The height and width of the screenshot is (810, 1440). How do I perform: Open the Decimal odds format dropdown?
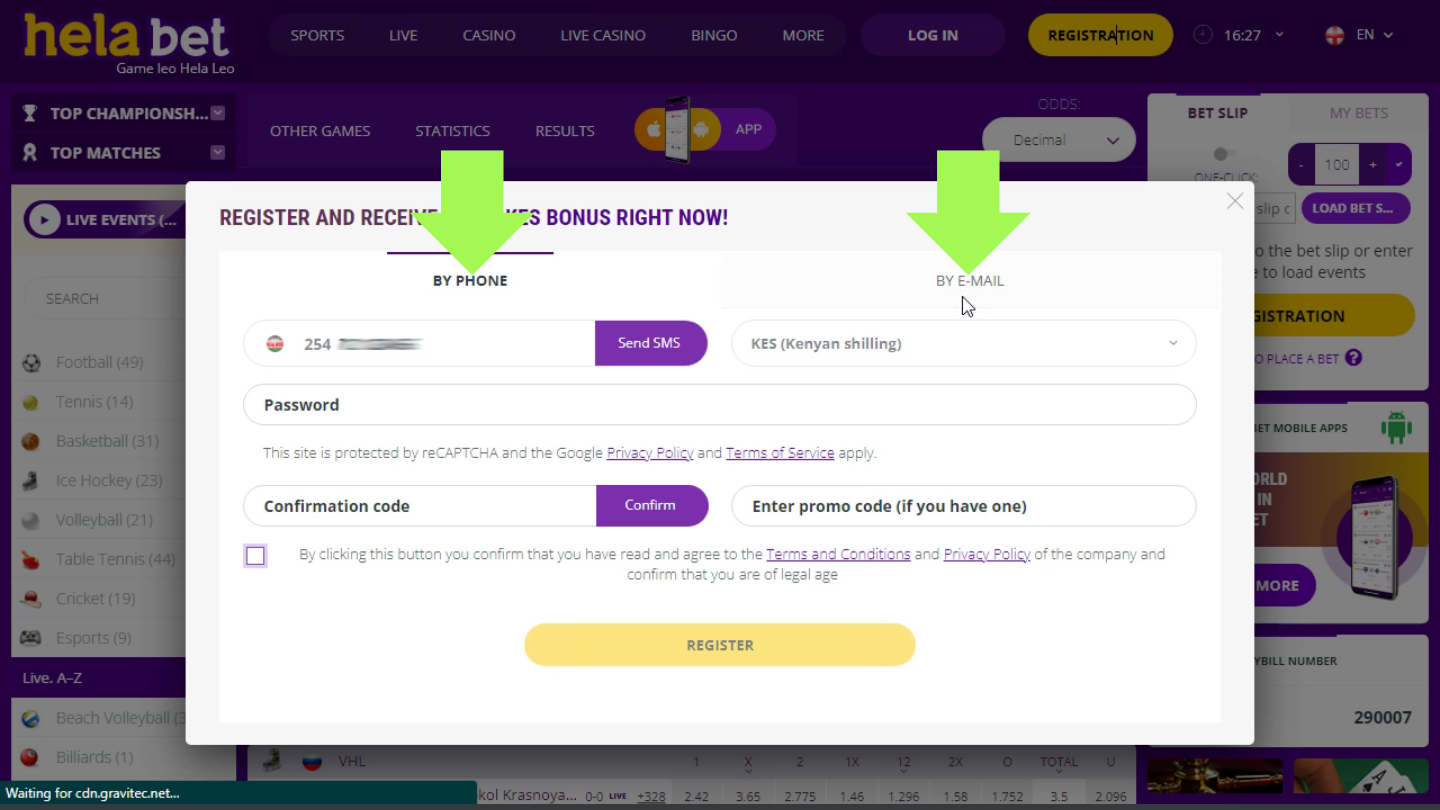click(x=1058, y=141)
